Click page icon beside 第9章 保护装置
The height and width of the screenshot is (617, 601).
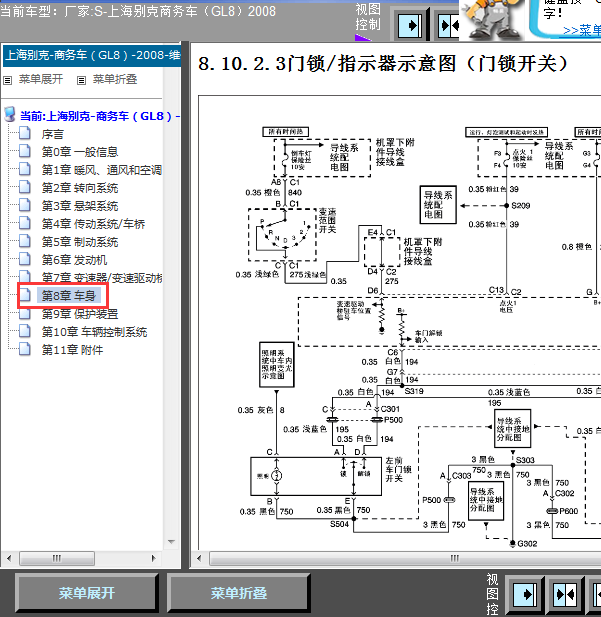(25, 314)
